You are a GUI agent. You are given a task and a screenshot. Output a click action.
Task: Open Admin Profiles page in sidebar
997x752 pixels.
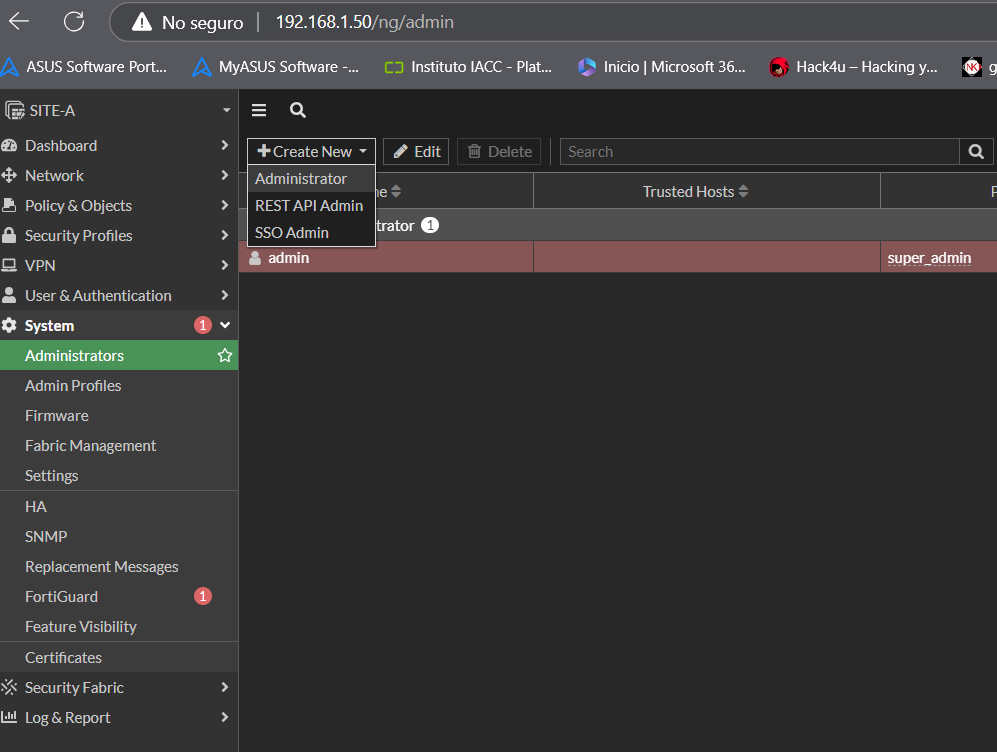click(73, 386)
